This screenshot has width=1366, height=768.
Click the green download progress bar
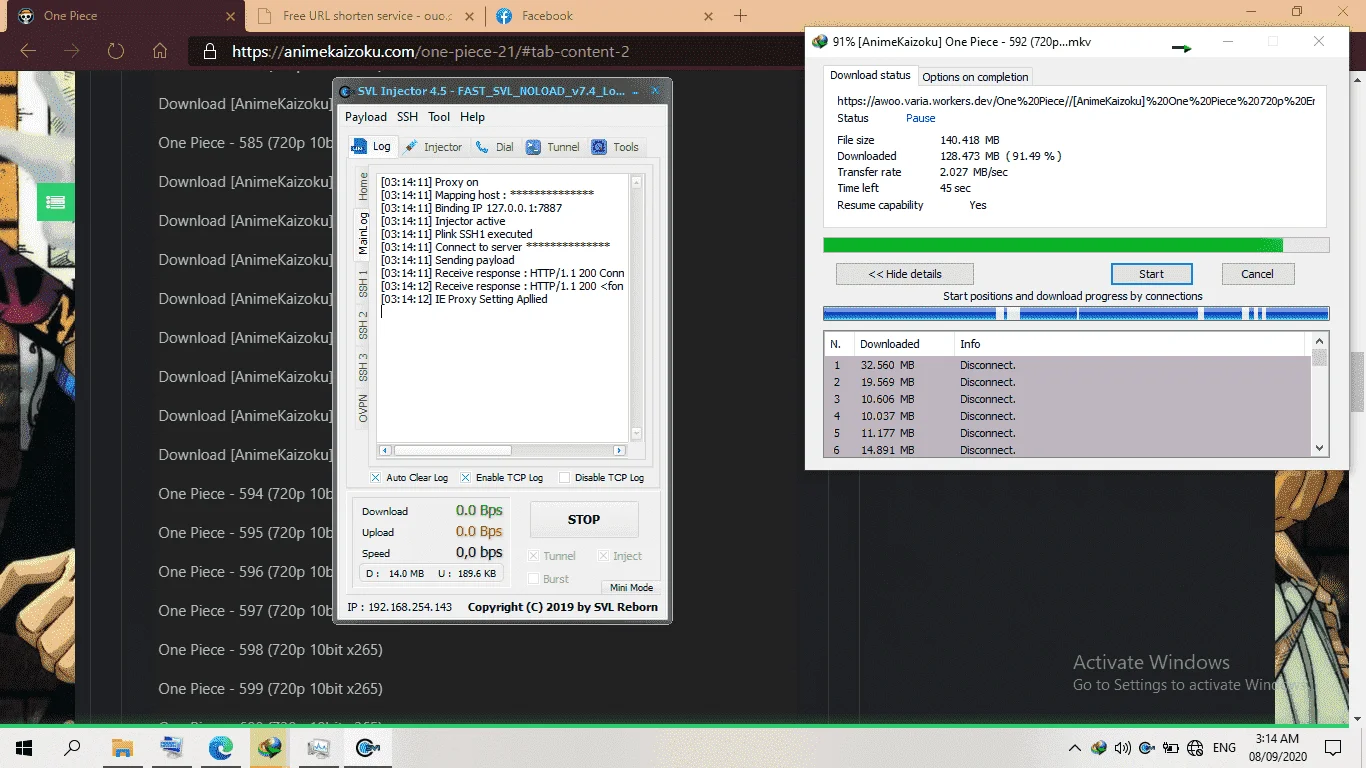[x=1076, y=245]
